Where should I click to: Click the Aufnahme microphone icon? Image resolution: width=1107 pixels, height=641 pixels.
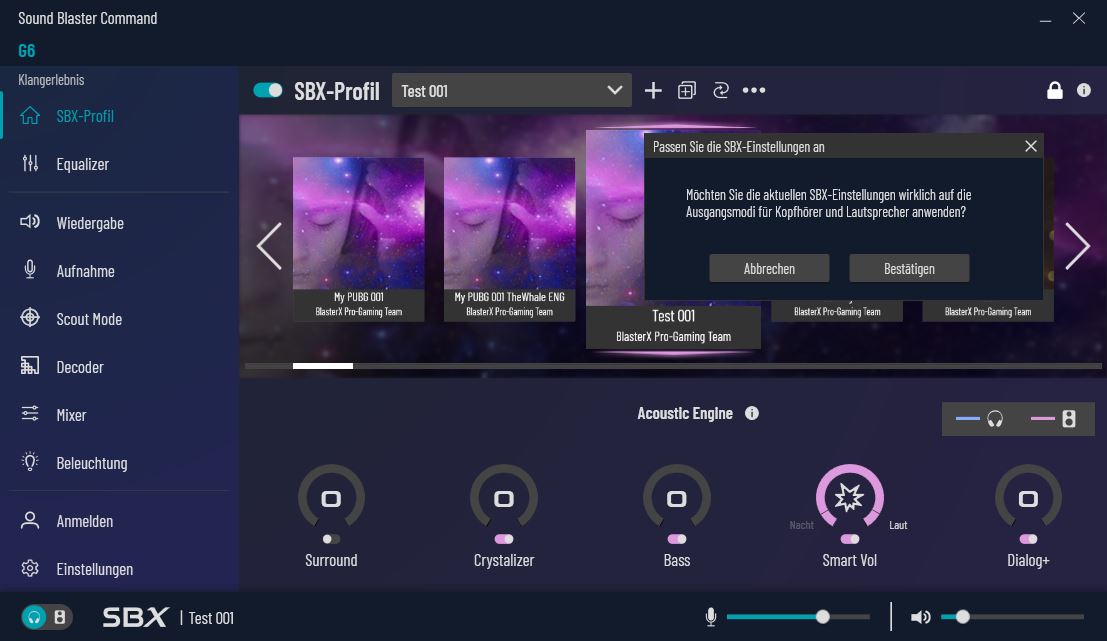tap(30, 269)
